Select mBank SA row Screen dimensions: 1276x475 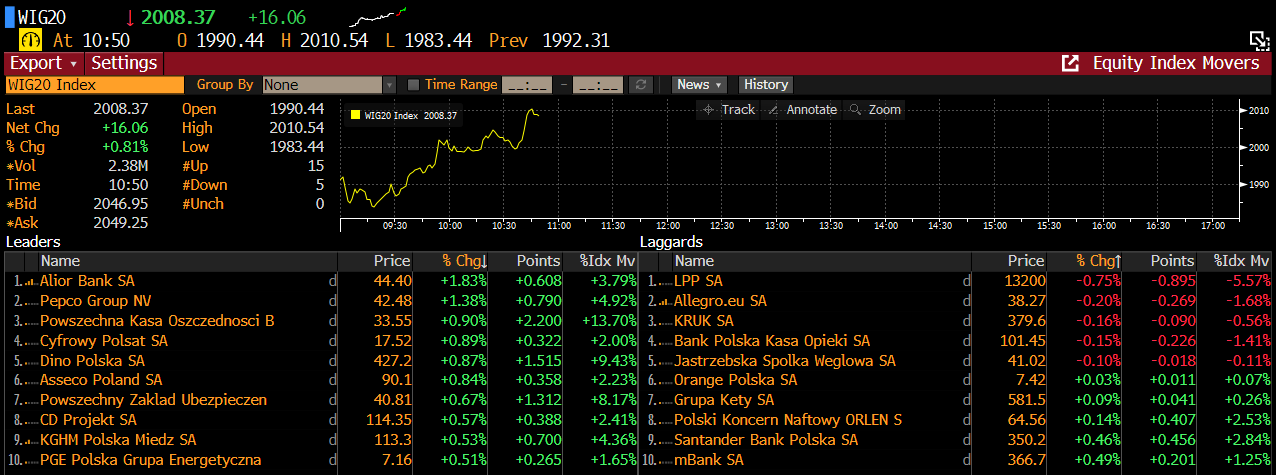[x=956, y=460]
